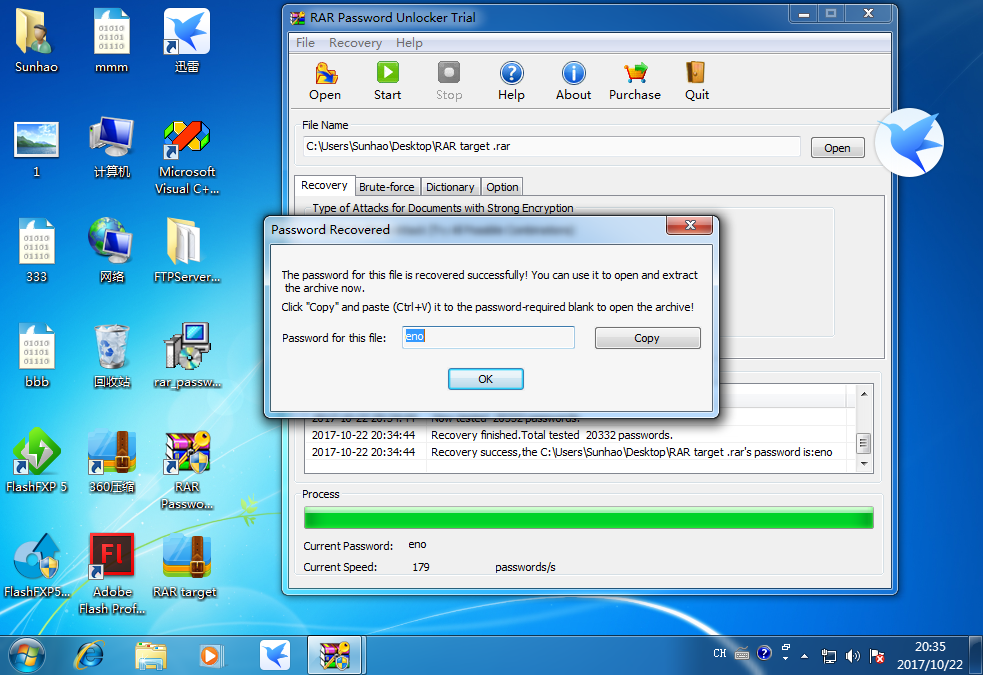Click the Purchase cart icon
Screen dimensions: 983x675
pos(635,81)
